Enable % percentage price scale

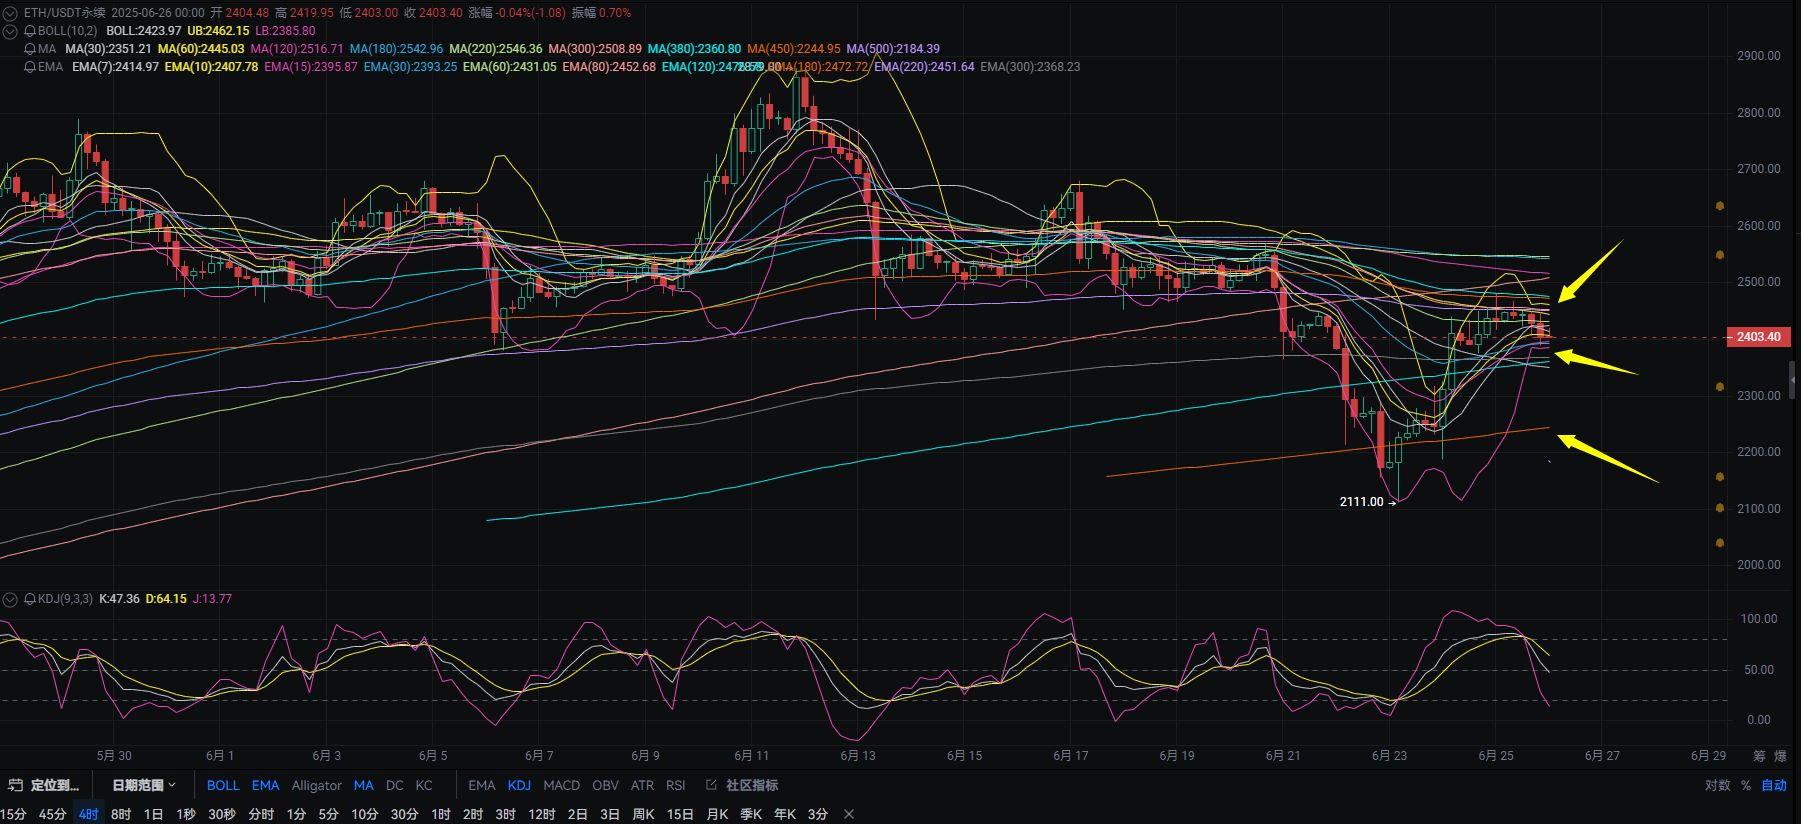pyautogui.click(x=1746, y=785)
